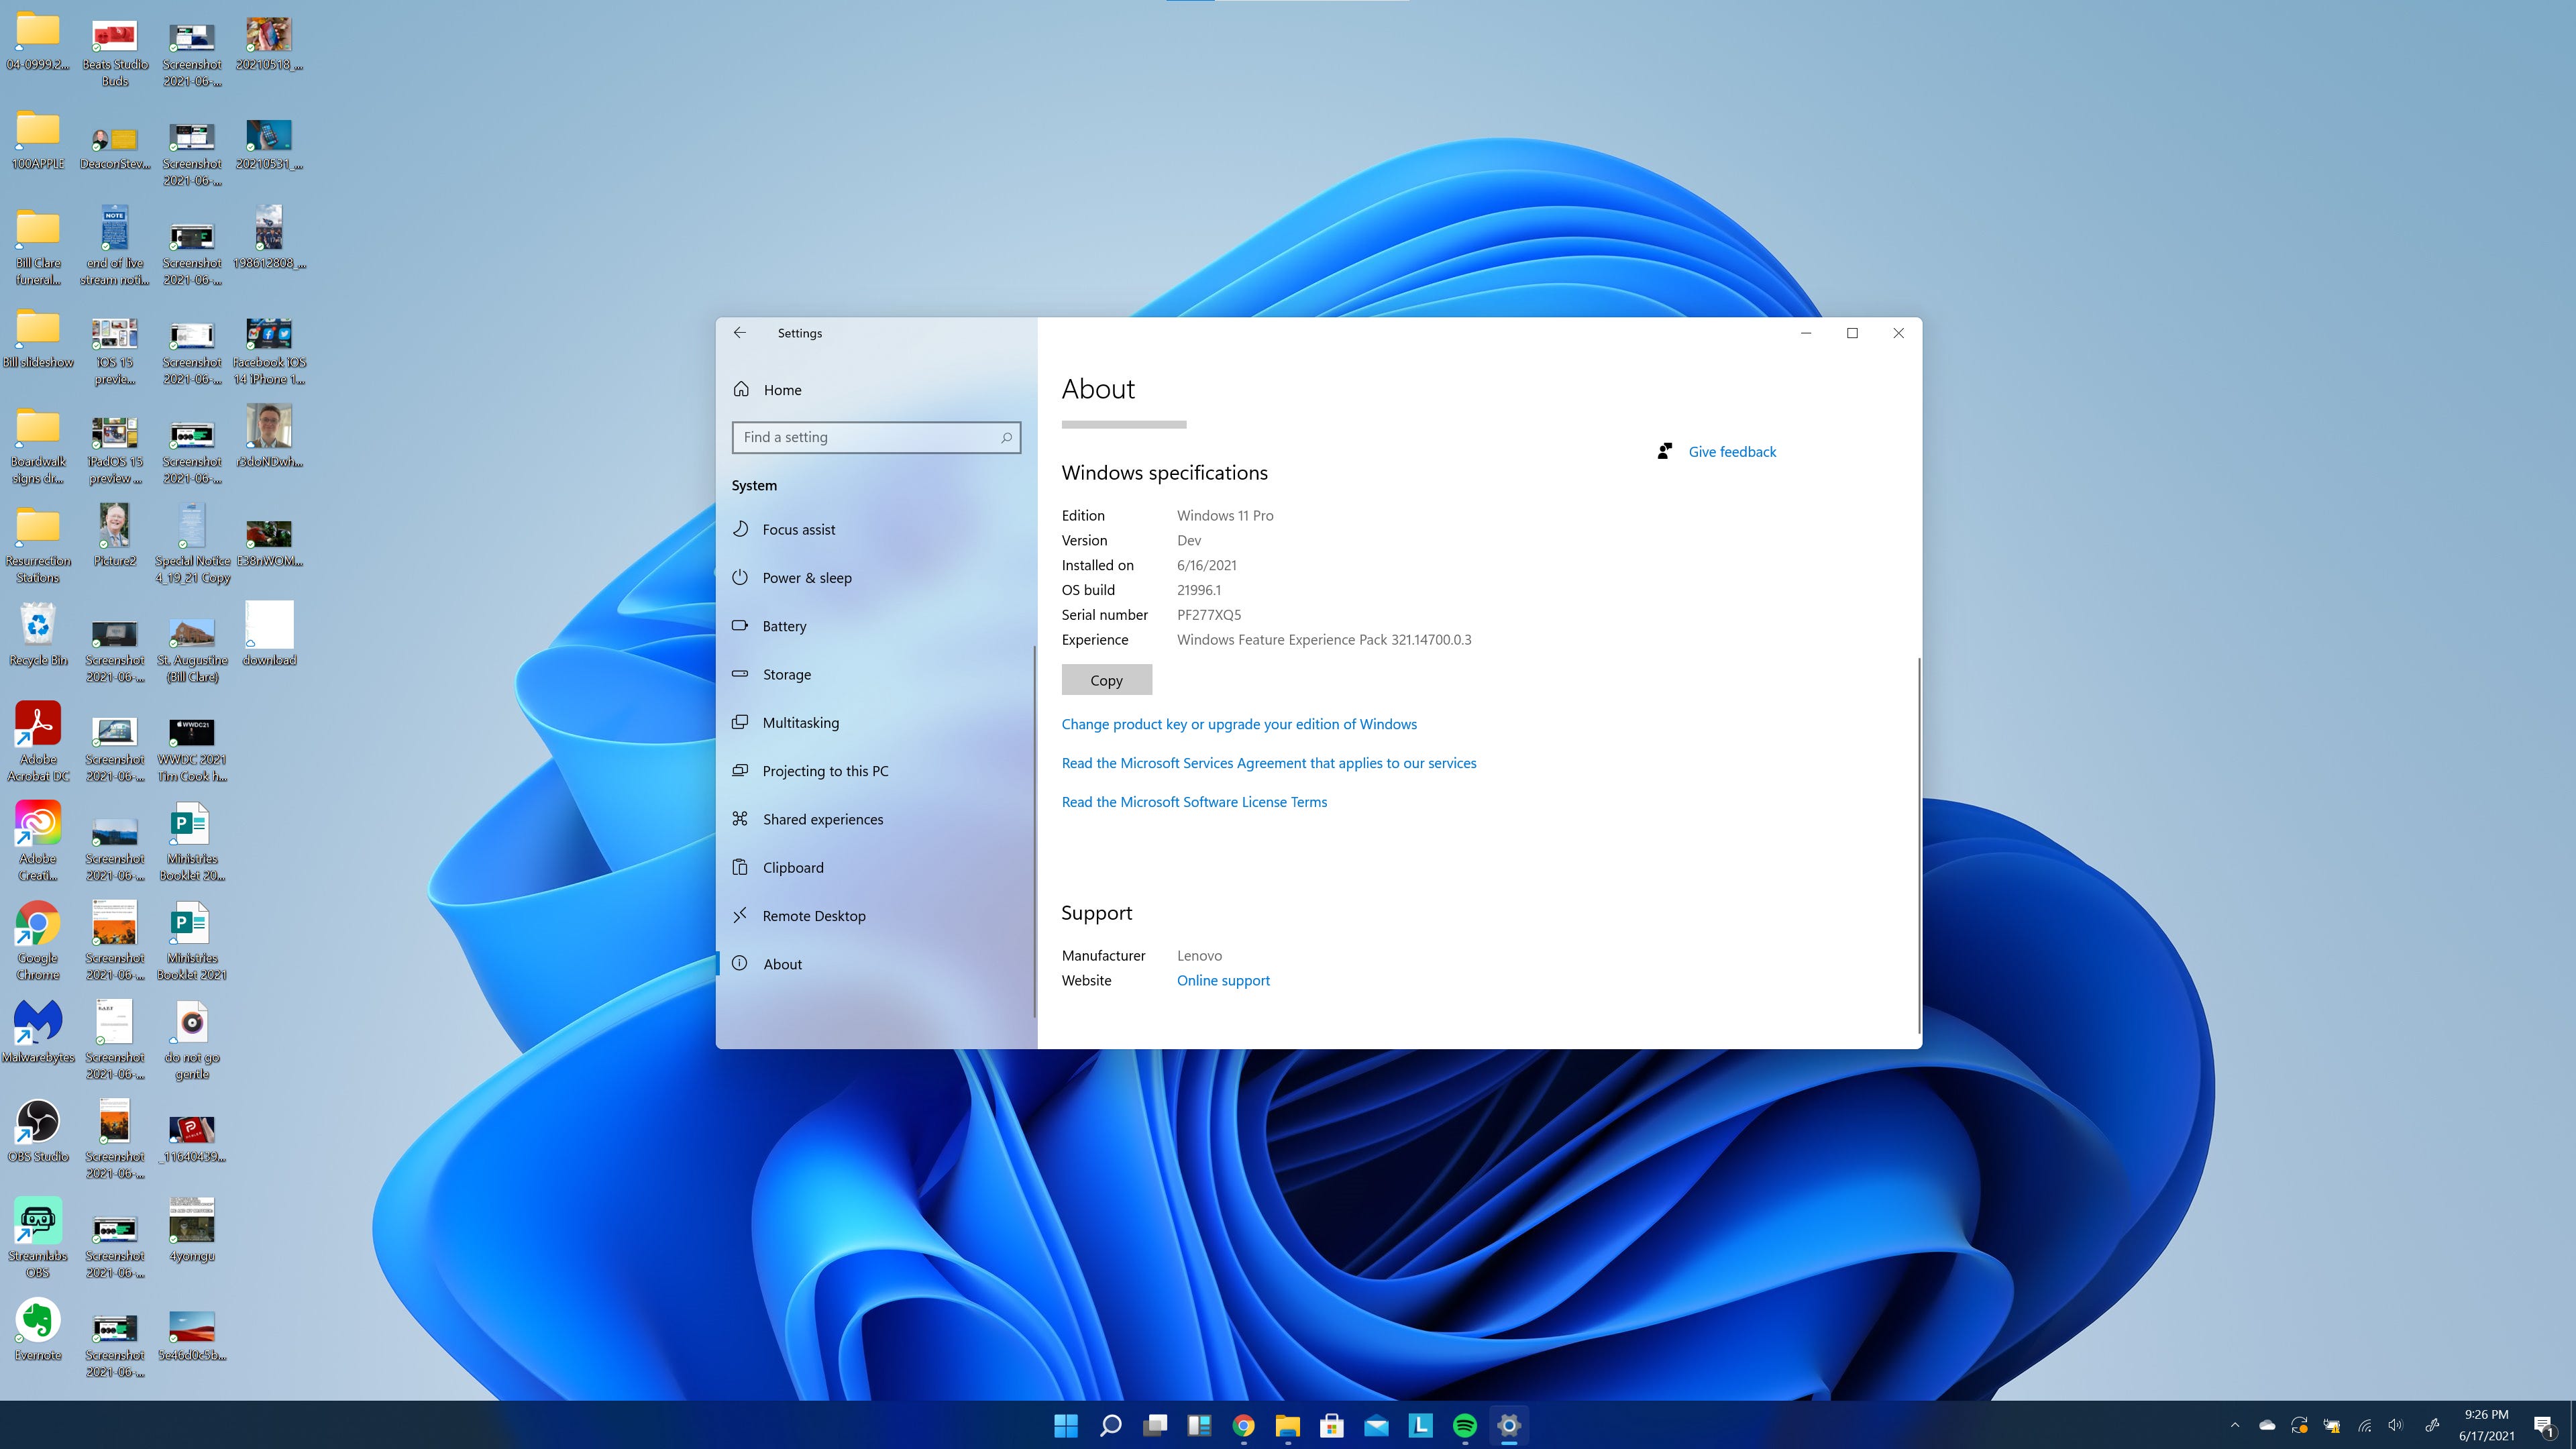Click the About page vertical scrollbar
The height and width of the screenshot is (1449, 2576).
coord(1918,845)
